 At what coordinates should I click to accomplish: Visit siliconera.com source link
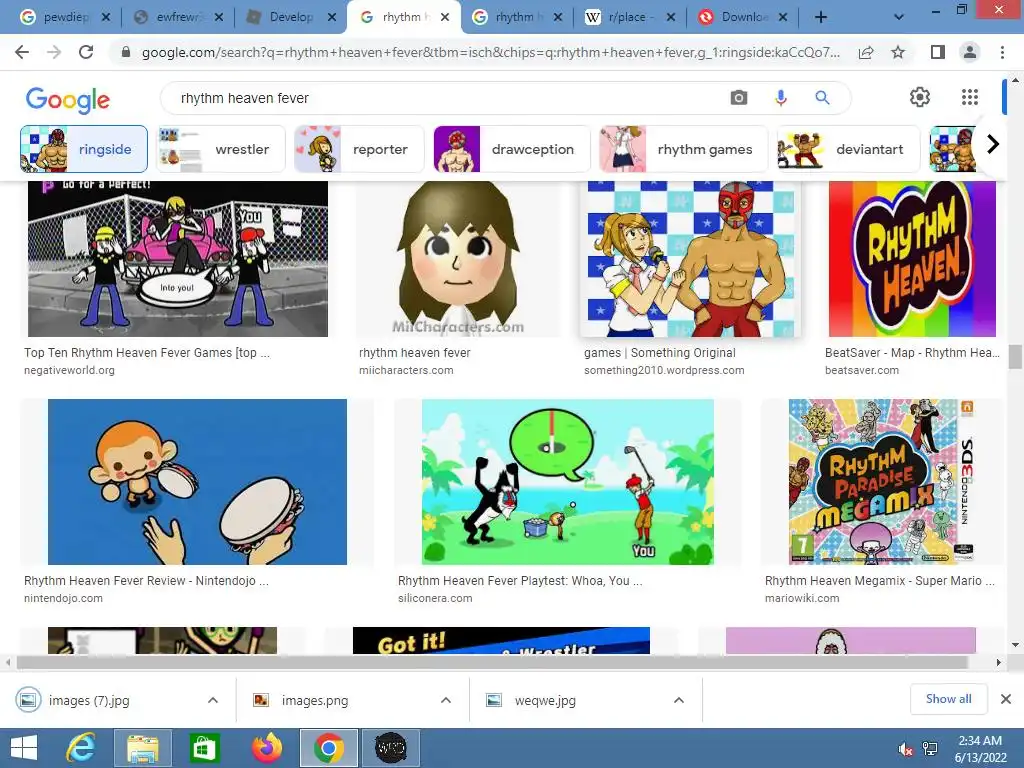435,598
